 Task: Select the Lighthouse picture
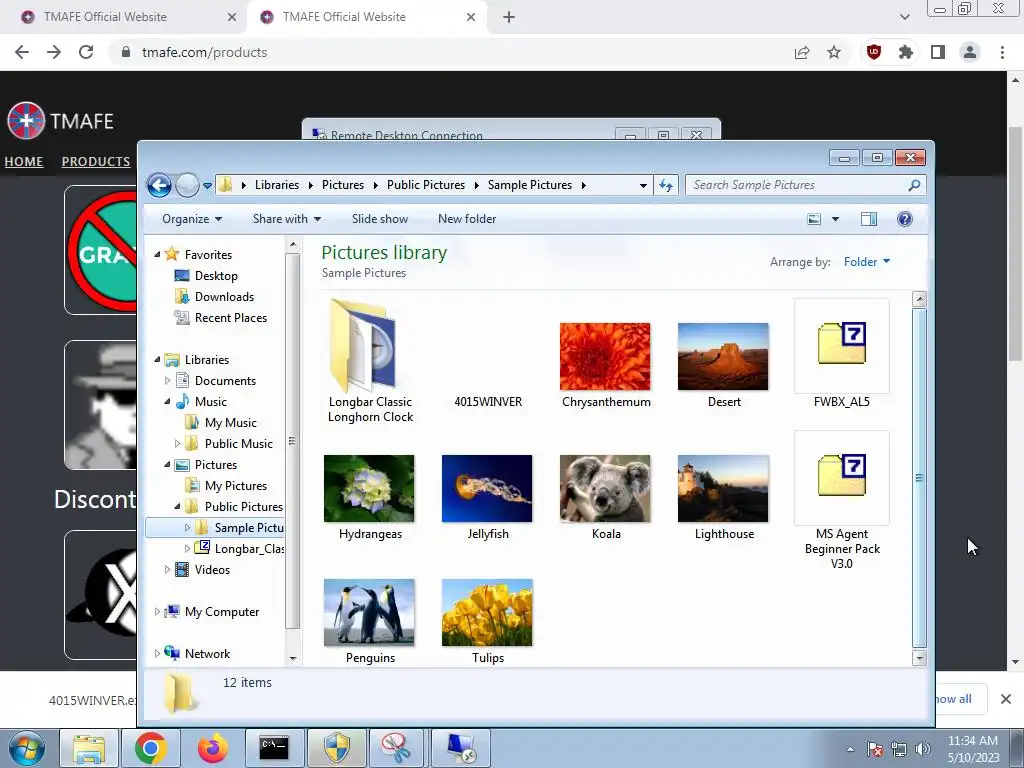point(724,498)
